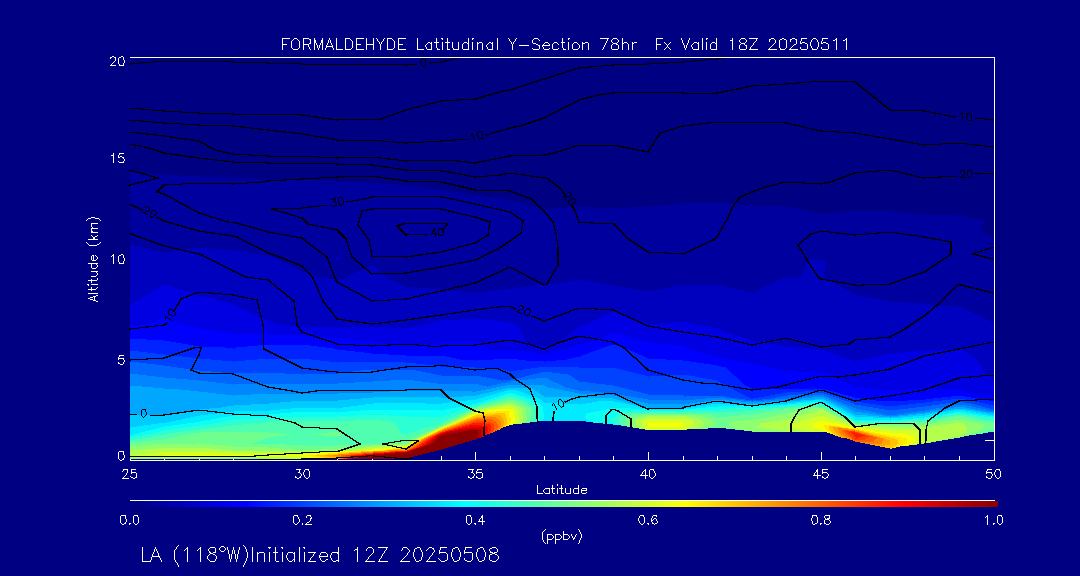
Task: Click the color scale value 0.0
Action: (x=129, y=520)
